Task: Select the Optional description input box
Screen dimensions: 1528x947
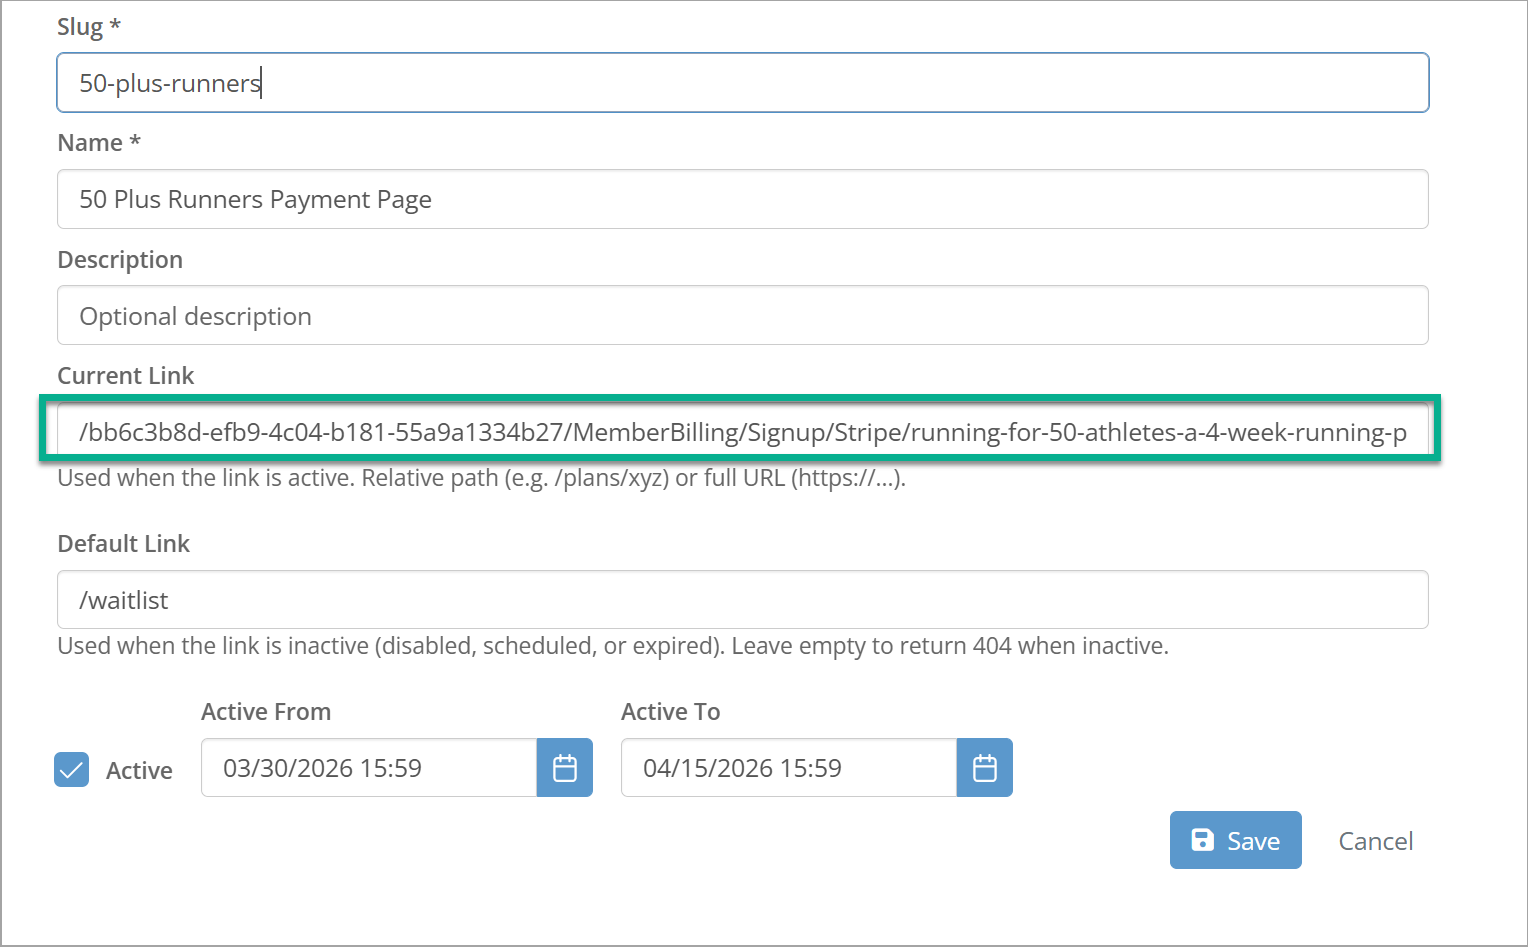Action: tap(742, 316)
